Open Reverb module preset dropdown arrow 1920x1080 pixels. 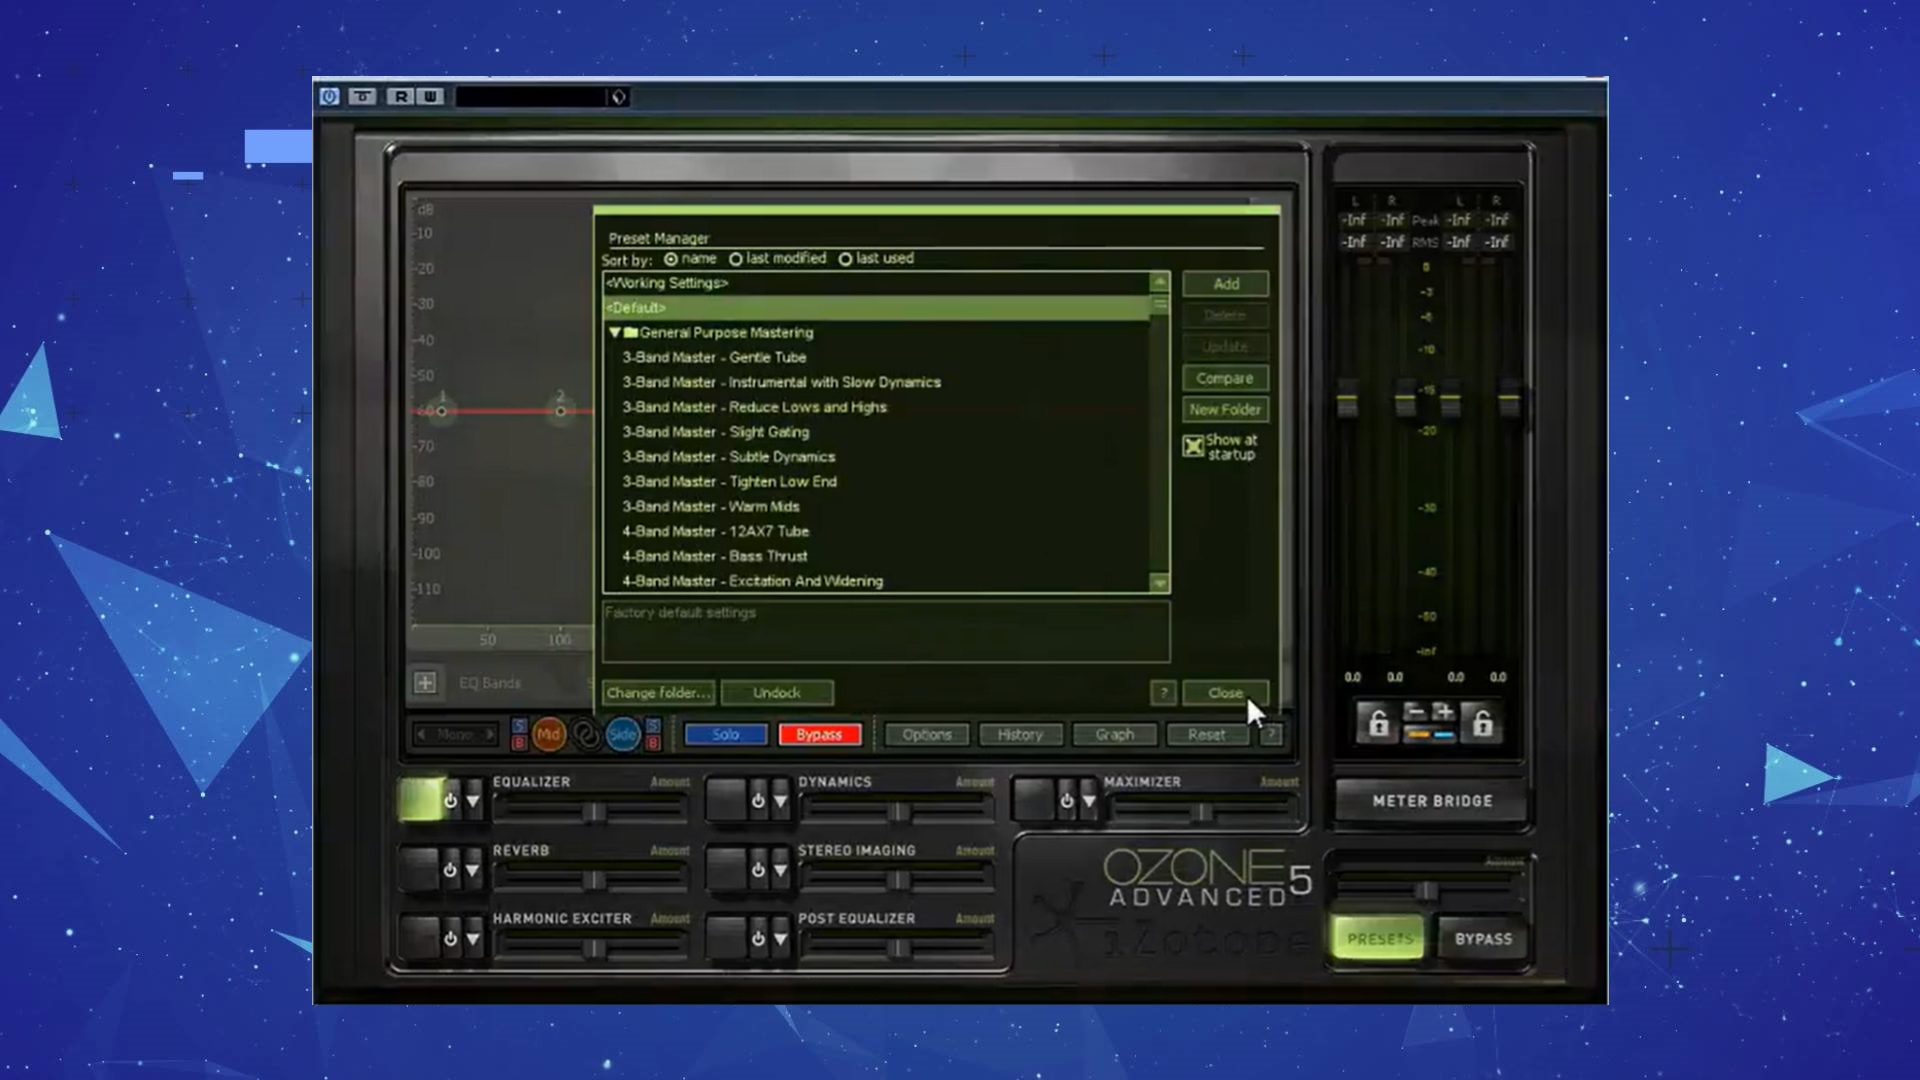(x=473, y=870)
